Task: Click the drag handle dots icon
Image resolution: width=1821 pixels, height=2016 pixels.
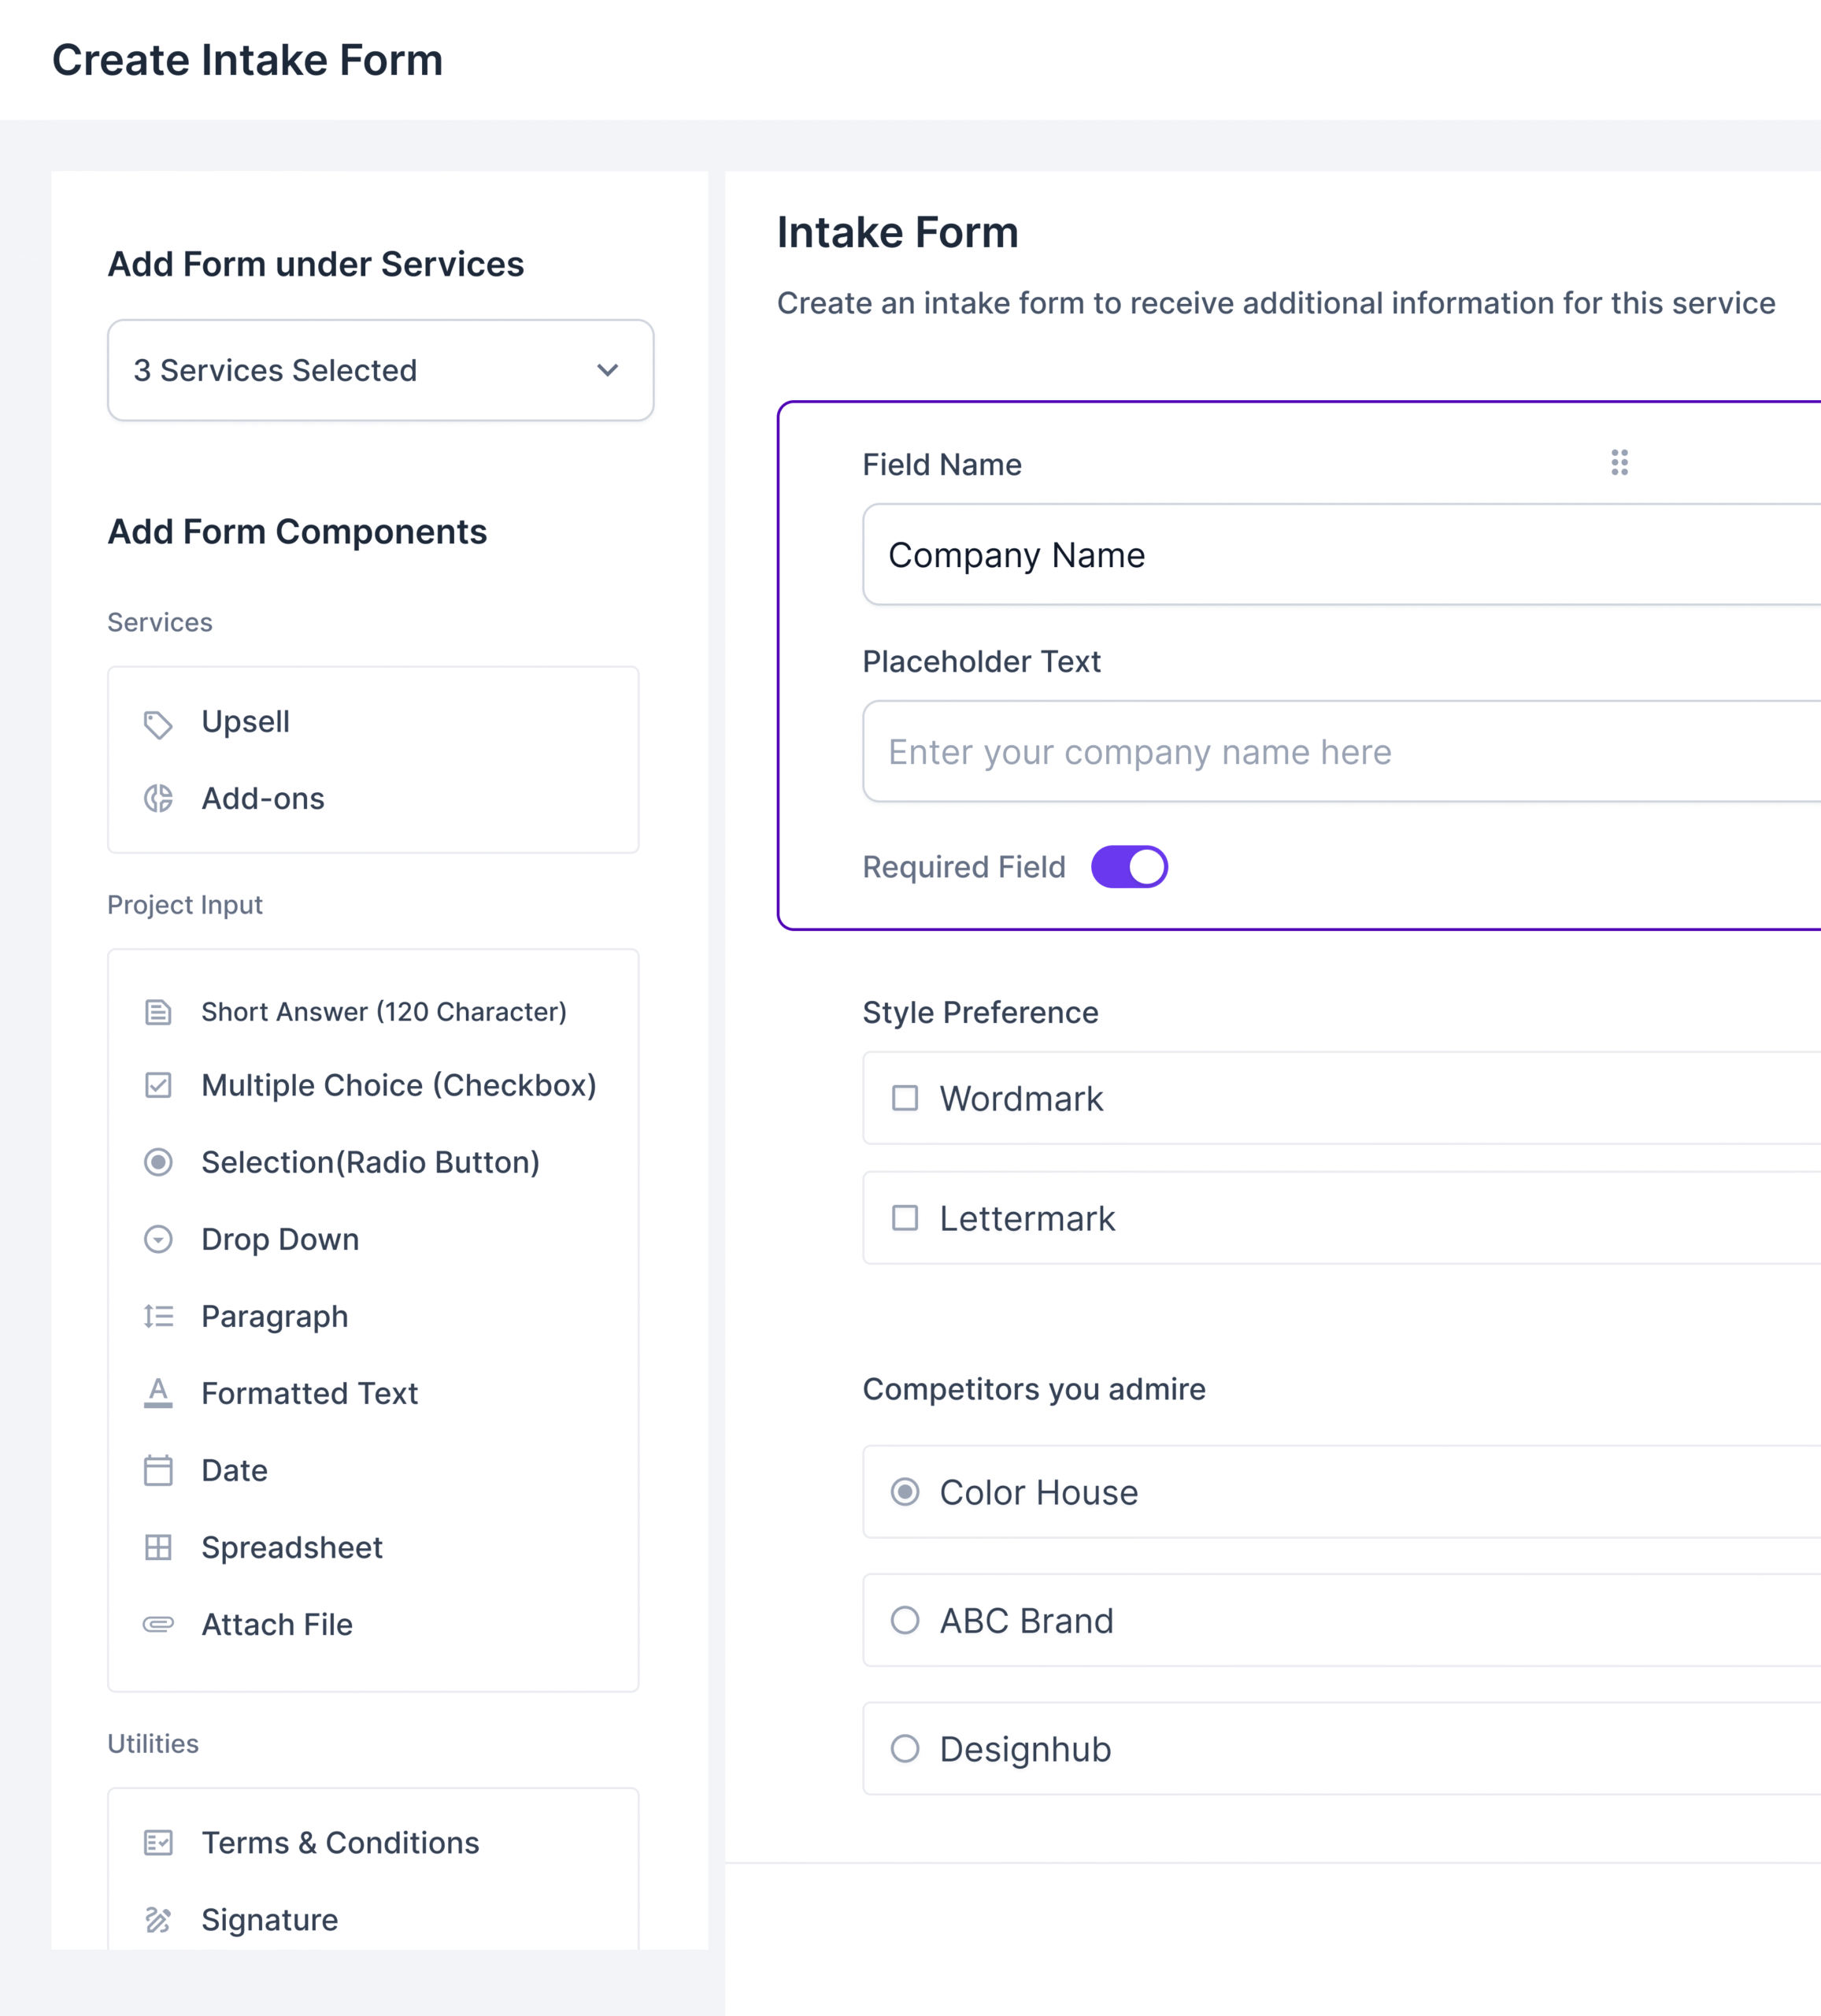Action: pos(1619,462)
